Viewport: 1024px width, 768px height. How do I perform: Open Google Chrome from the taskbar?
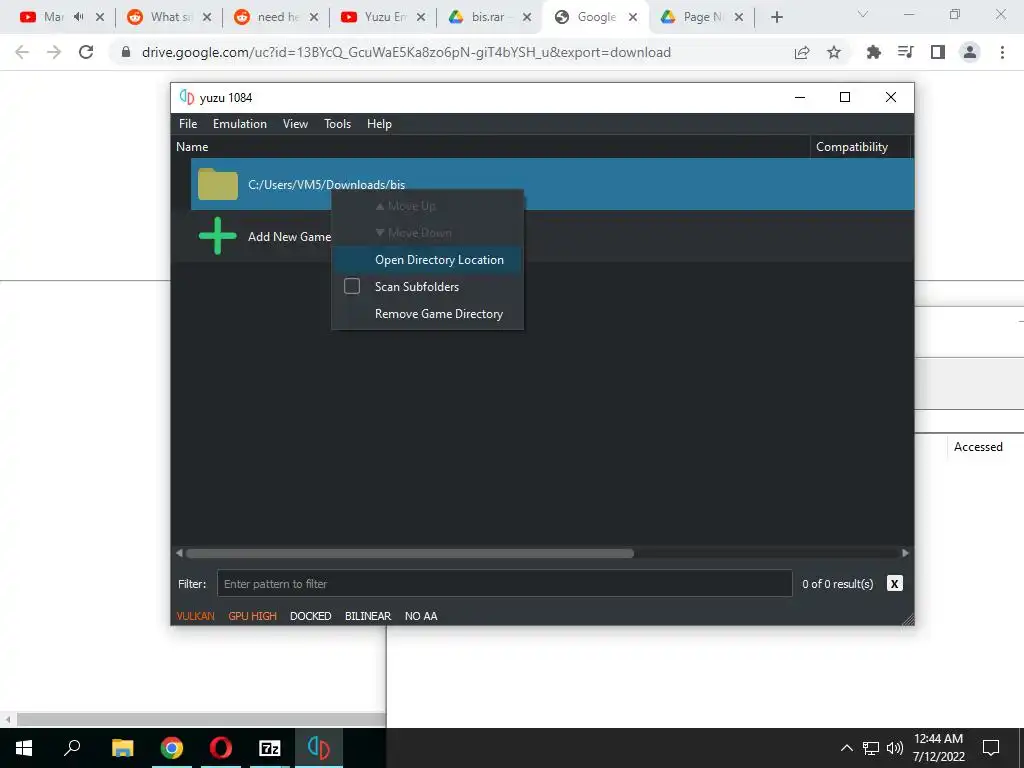(x=172, y=748)
